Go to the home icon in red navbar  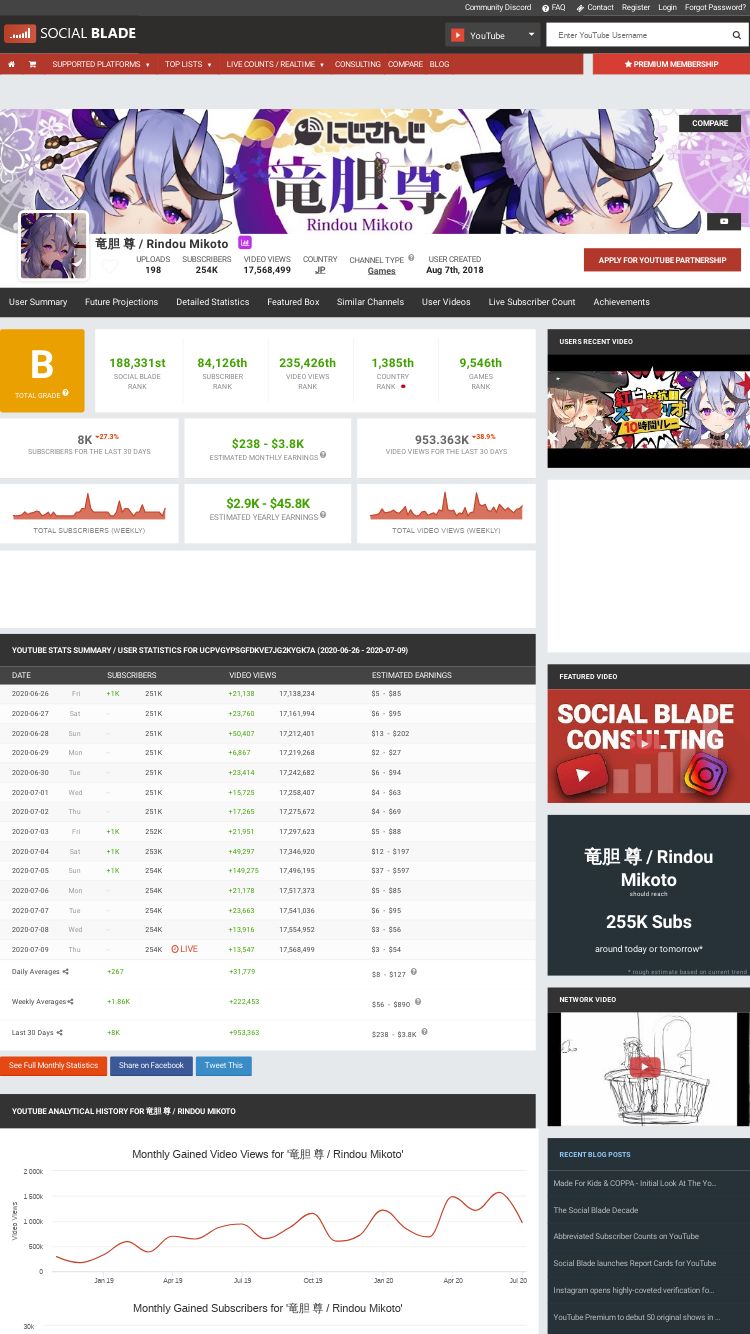pos(11,64)
